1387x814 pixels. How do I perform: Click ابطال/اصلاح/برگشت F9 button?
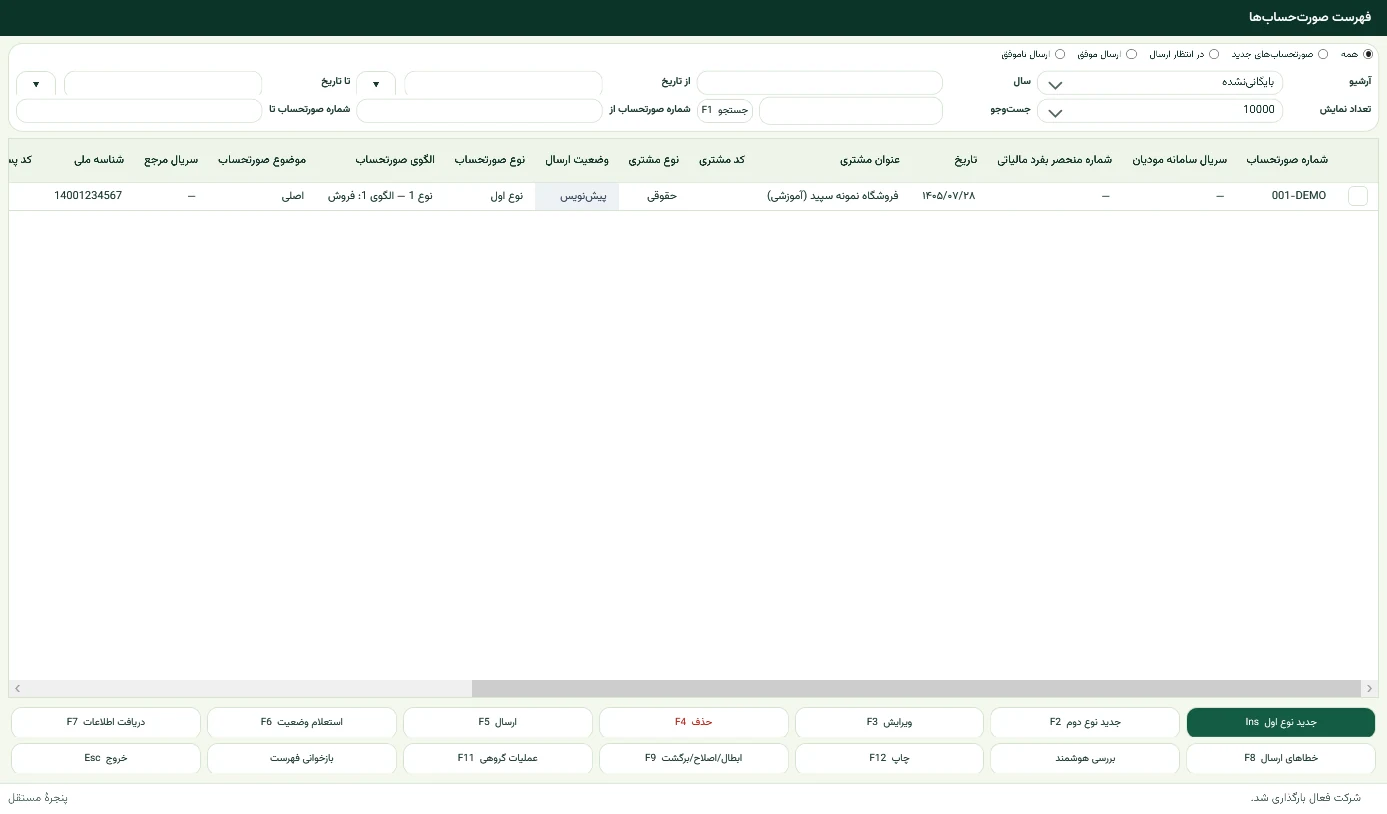coord(693,758)
